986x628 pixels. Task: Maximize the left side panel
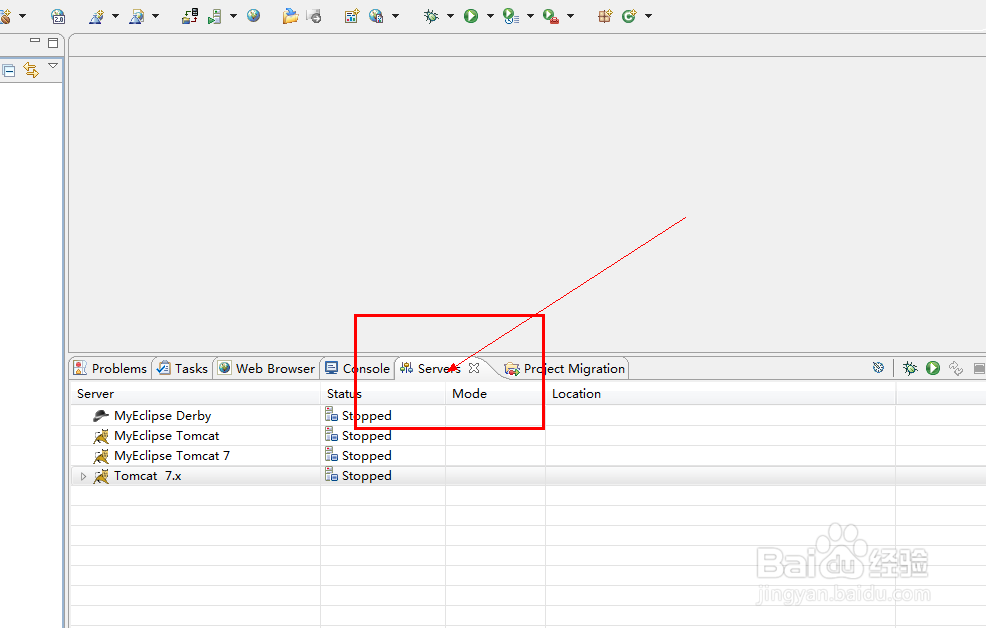coord(53,43)
